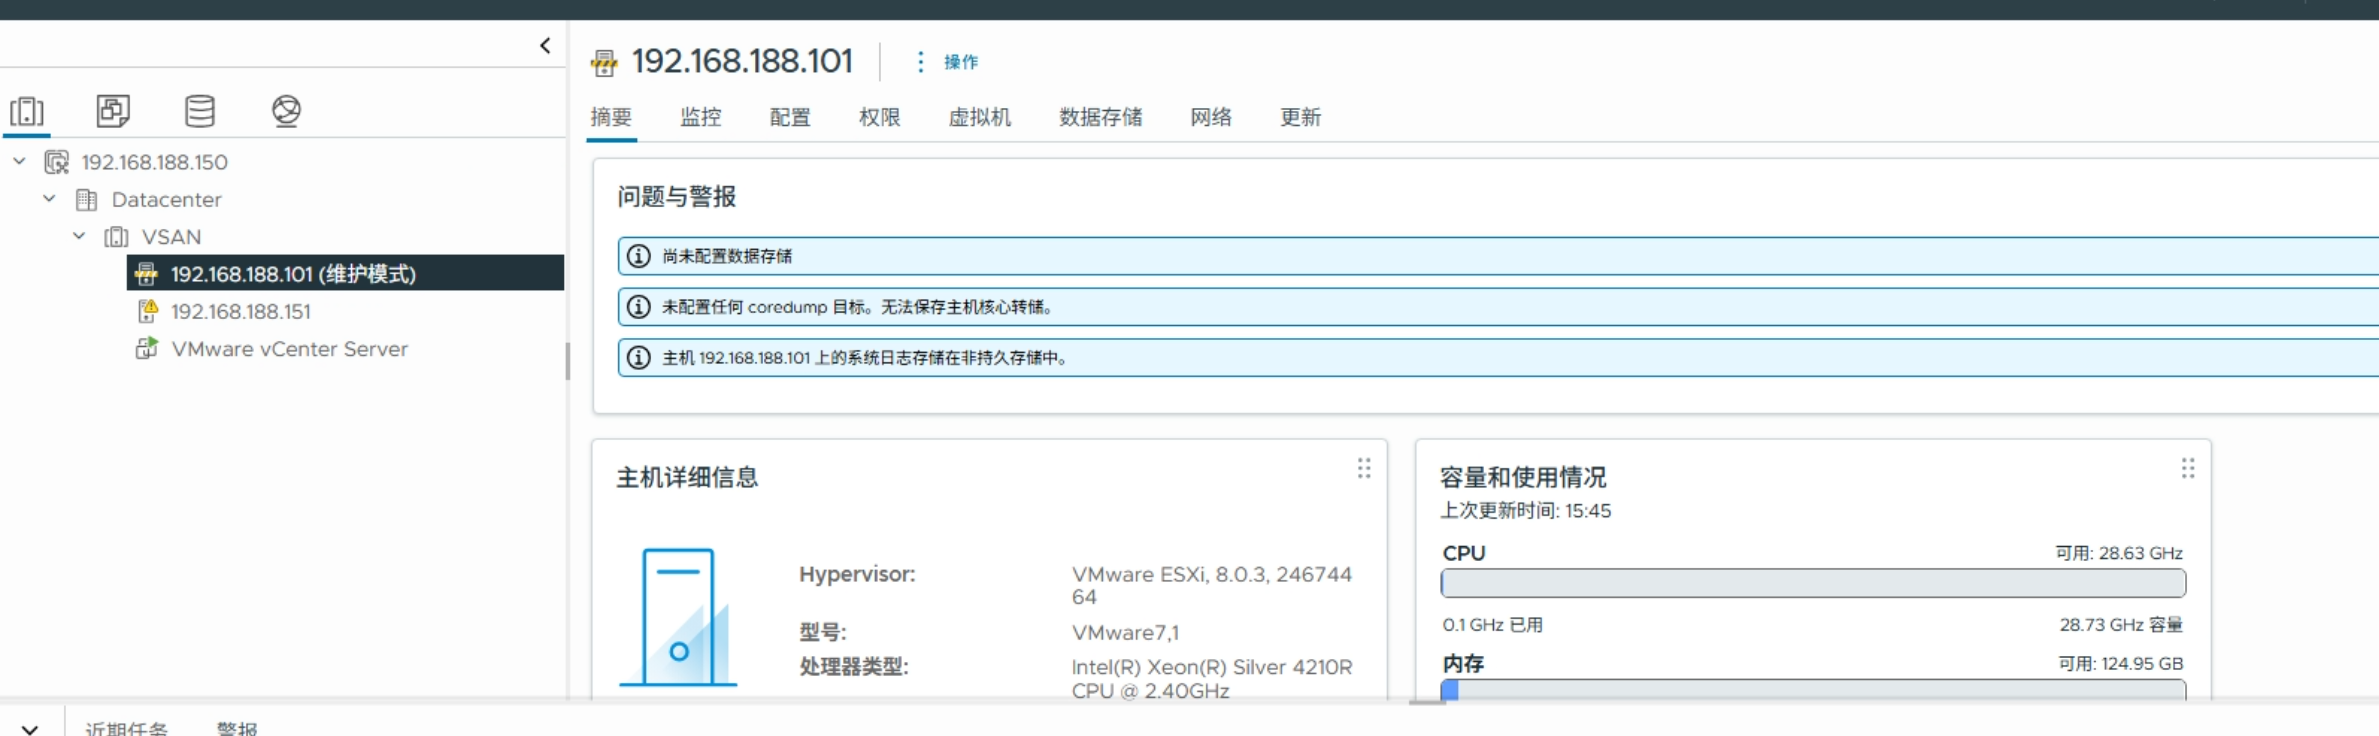Open the 操作 actions menu
This screenshot has width=2379, height=736.
click(x=961, y=62)
